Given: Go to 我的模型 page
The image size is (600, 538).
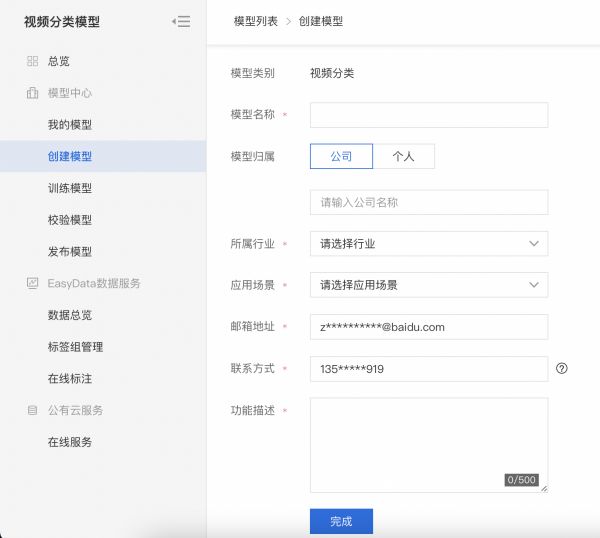Looking at the screenshot, I should (70, 125).
